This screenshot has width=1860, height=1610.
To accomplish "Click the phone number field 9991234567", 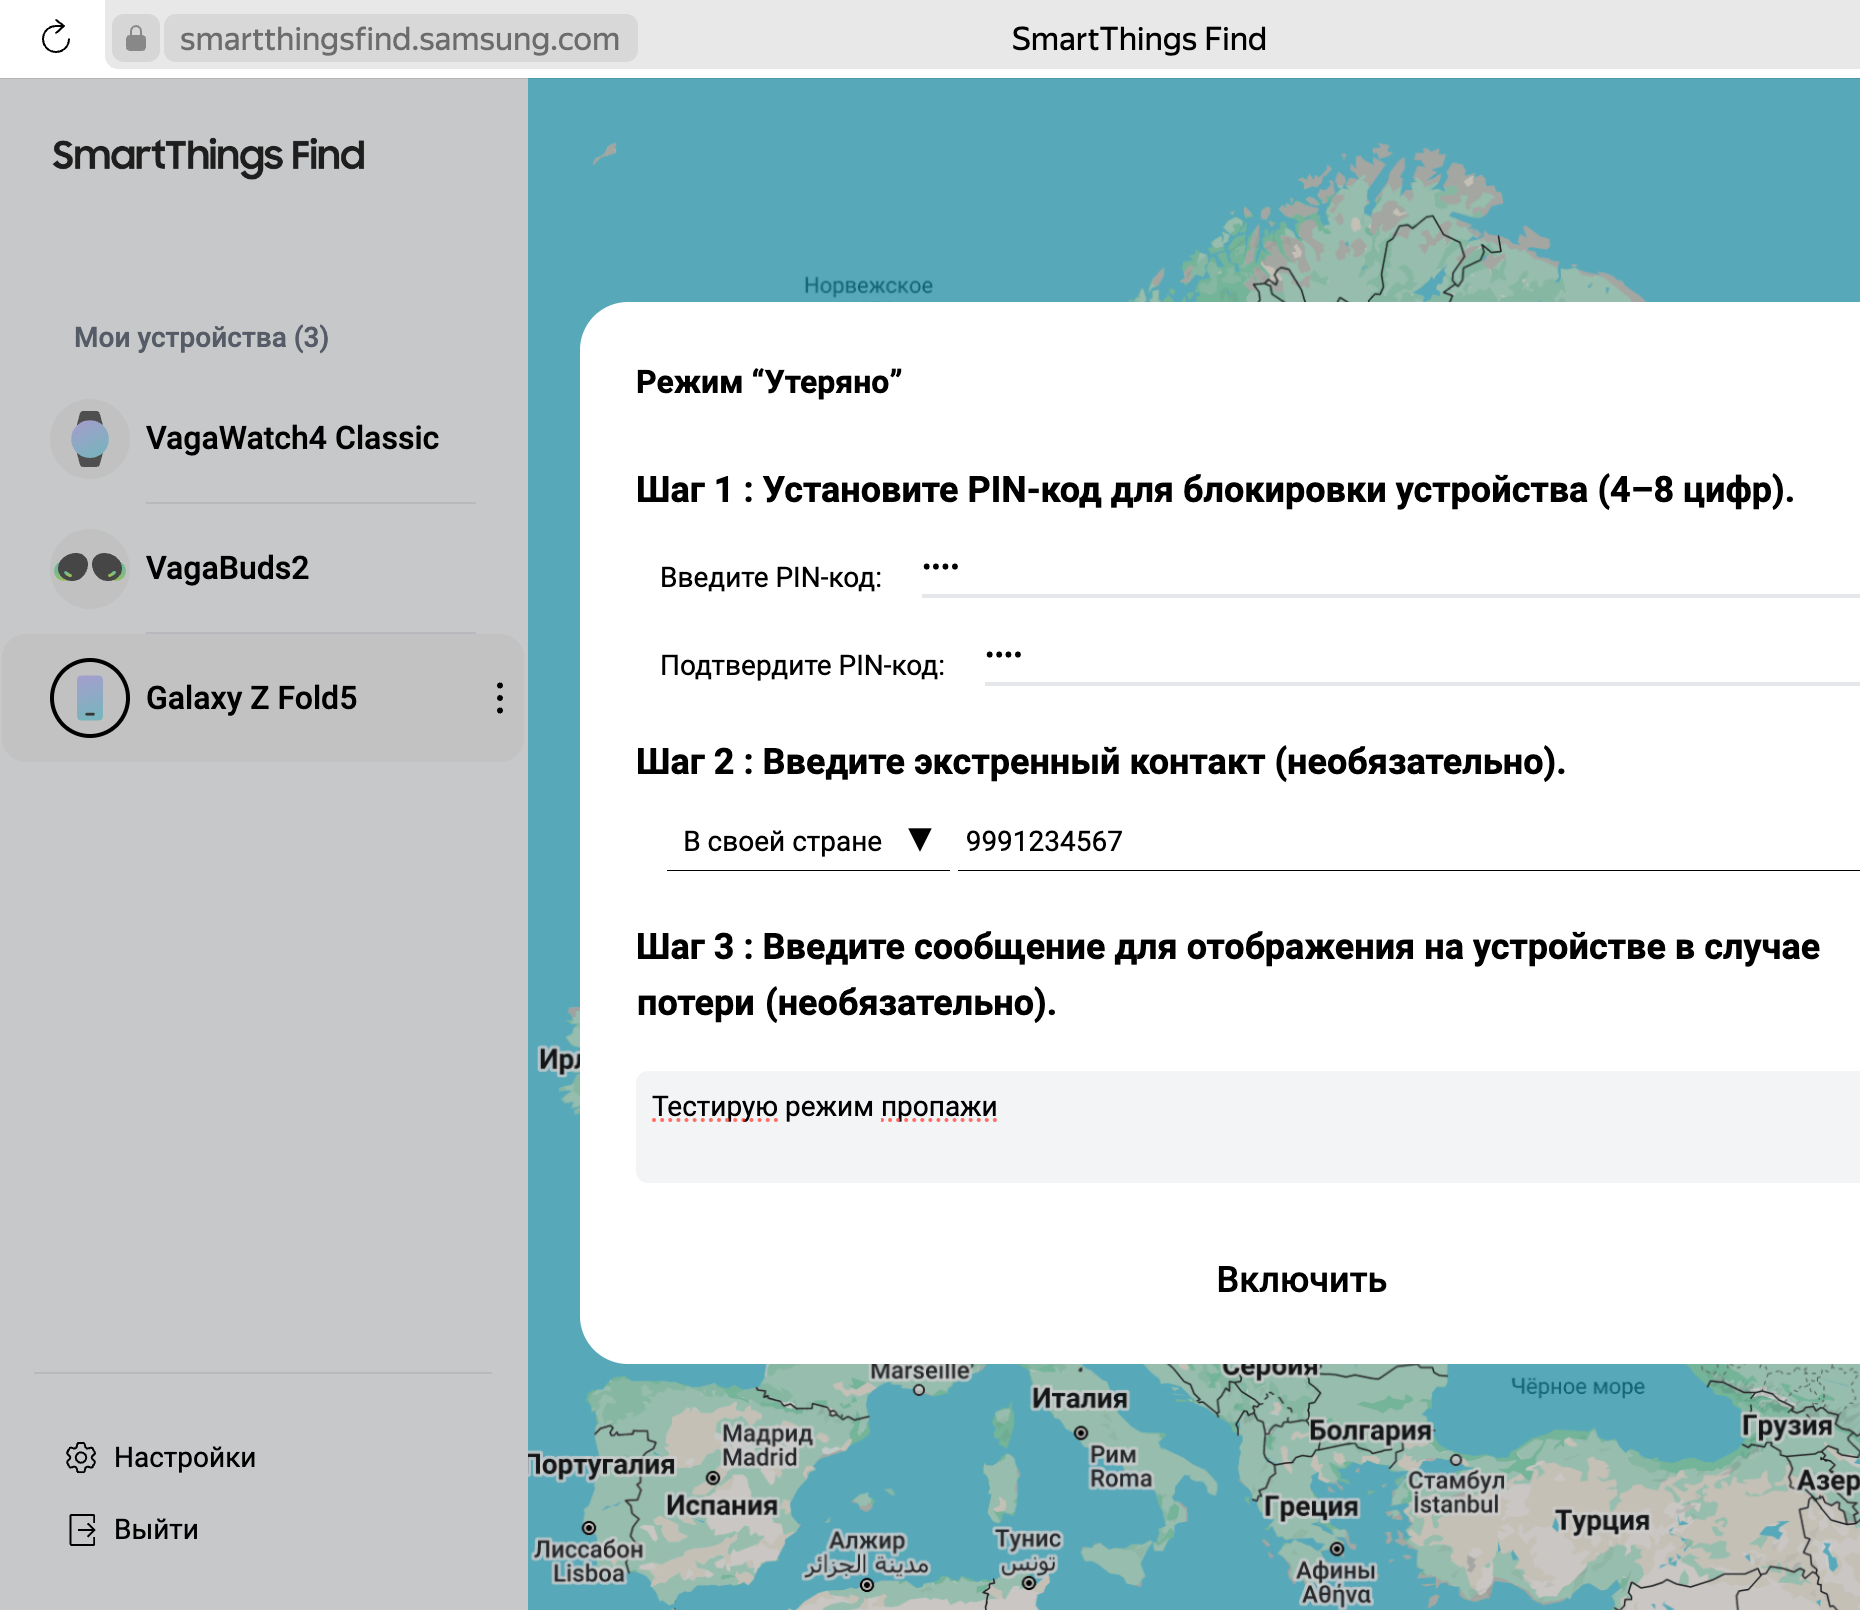I will click(1408, 841).
